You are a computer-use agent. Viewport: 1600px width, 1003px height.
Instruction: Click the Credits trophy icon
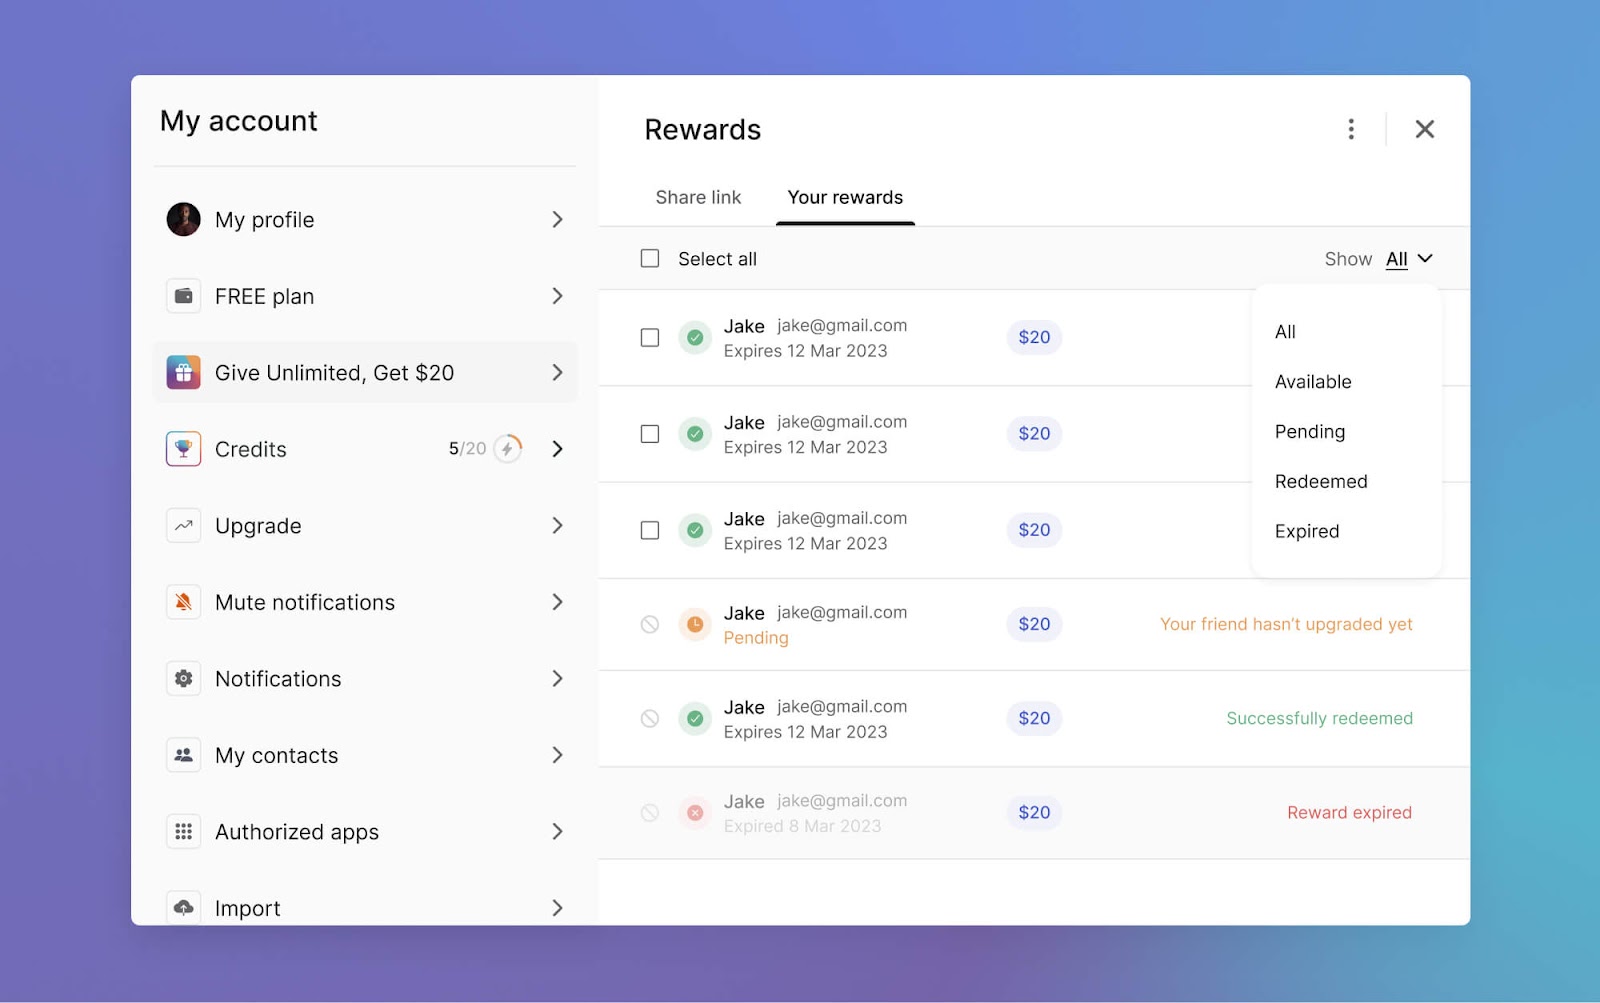pyautogui.click(x=183, y=449)
